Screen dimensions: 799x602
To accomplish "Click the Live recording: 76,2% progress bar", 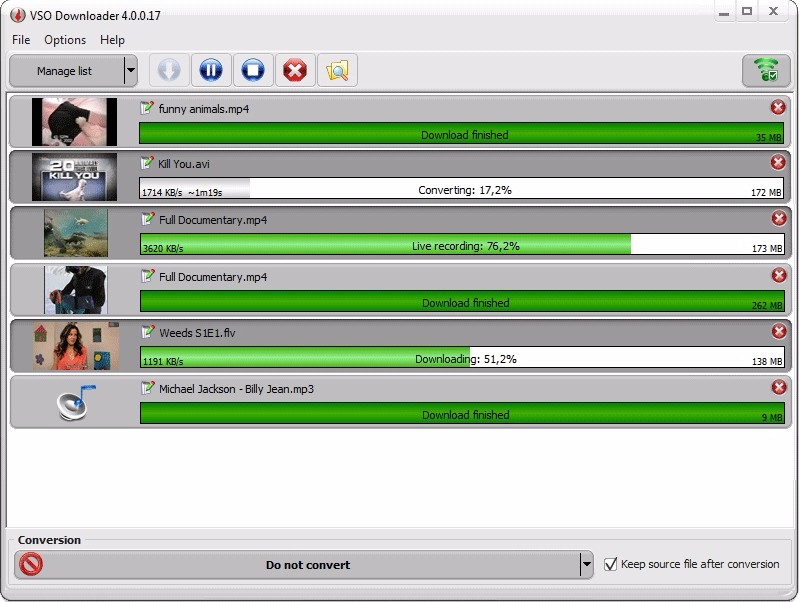I will [462, 244].
